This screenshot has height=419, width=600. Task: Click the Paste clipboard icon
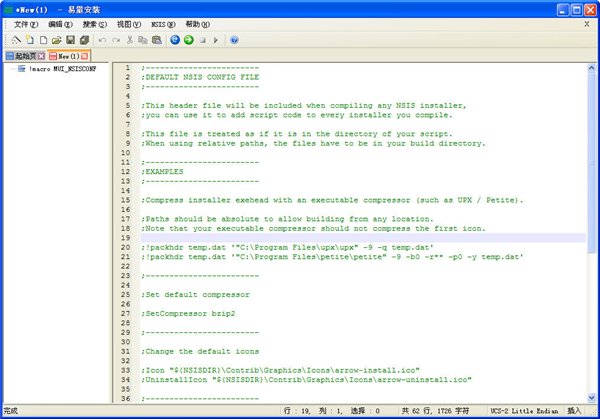(156, 40)
